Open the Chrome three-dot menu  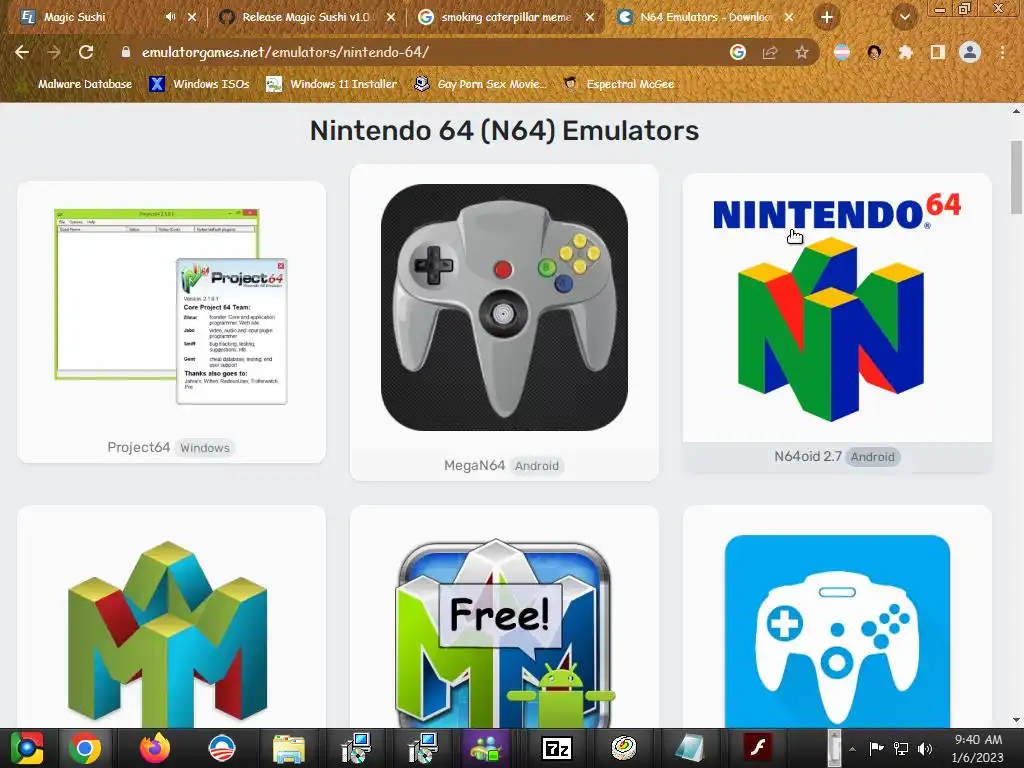tap(1002, 52)
